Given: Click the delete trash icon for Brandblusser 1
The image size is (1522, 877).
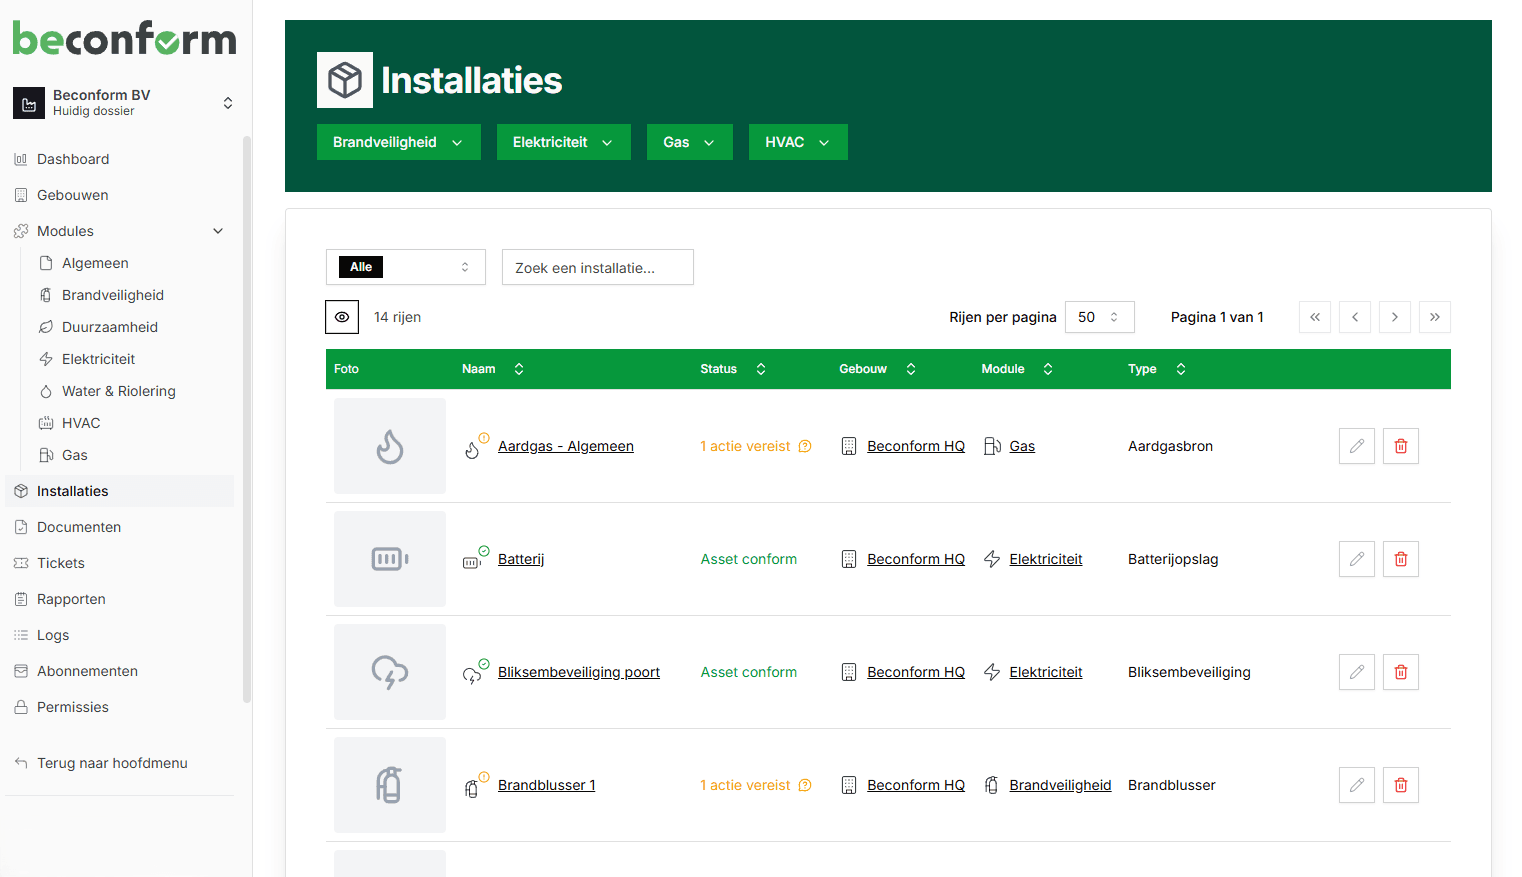Looking at the screenshot, I should click(1400, 785).
